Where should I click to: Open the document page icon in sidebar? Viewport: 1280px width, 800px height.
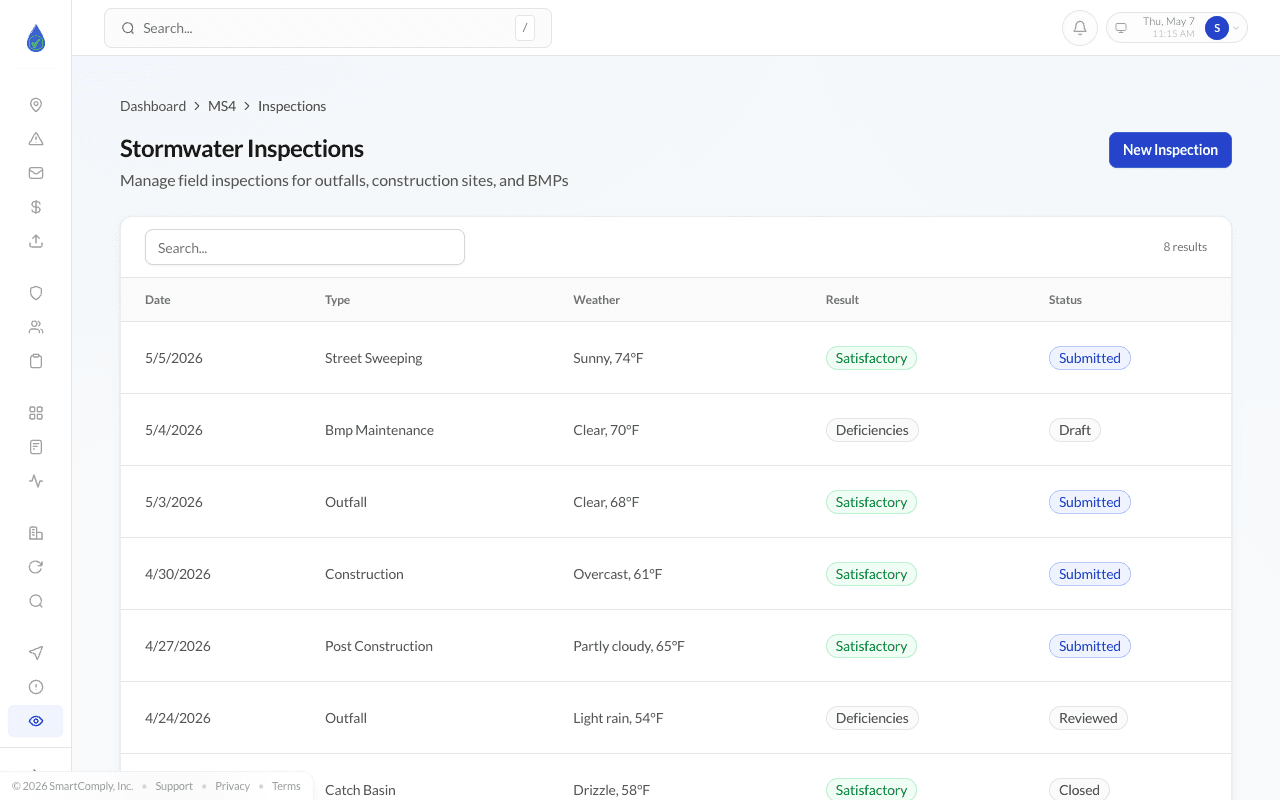point(36,447)
